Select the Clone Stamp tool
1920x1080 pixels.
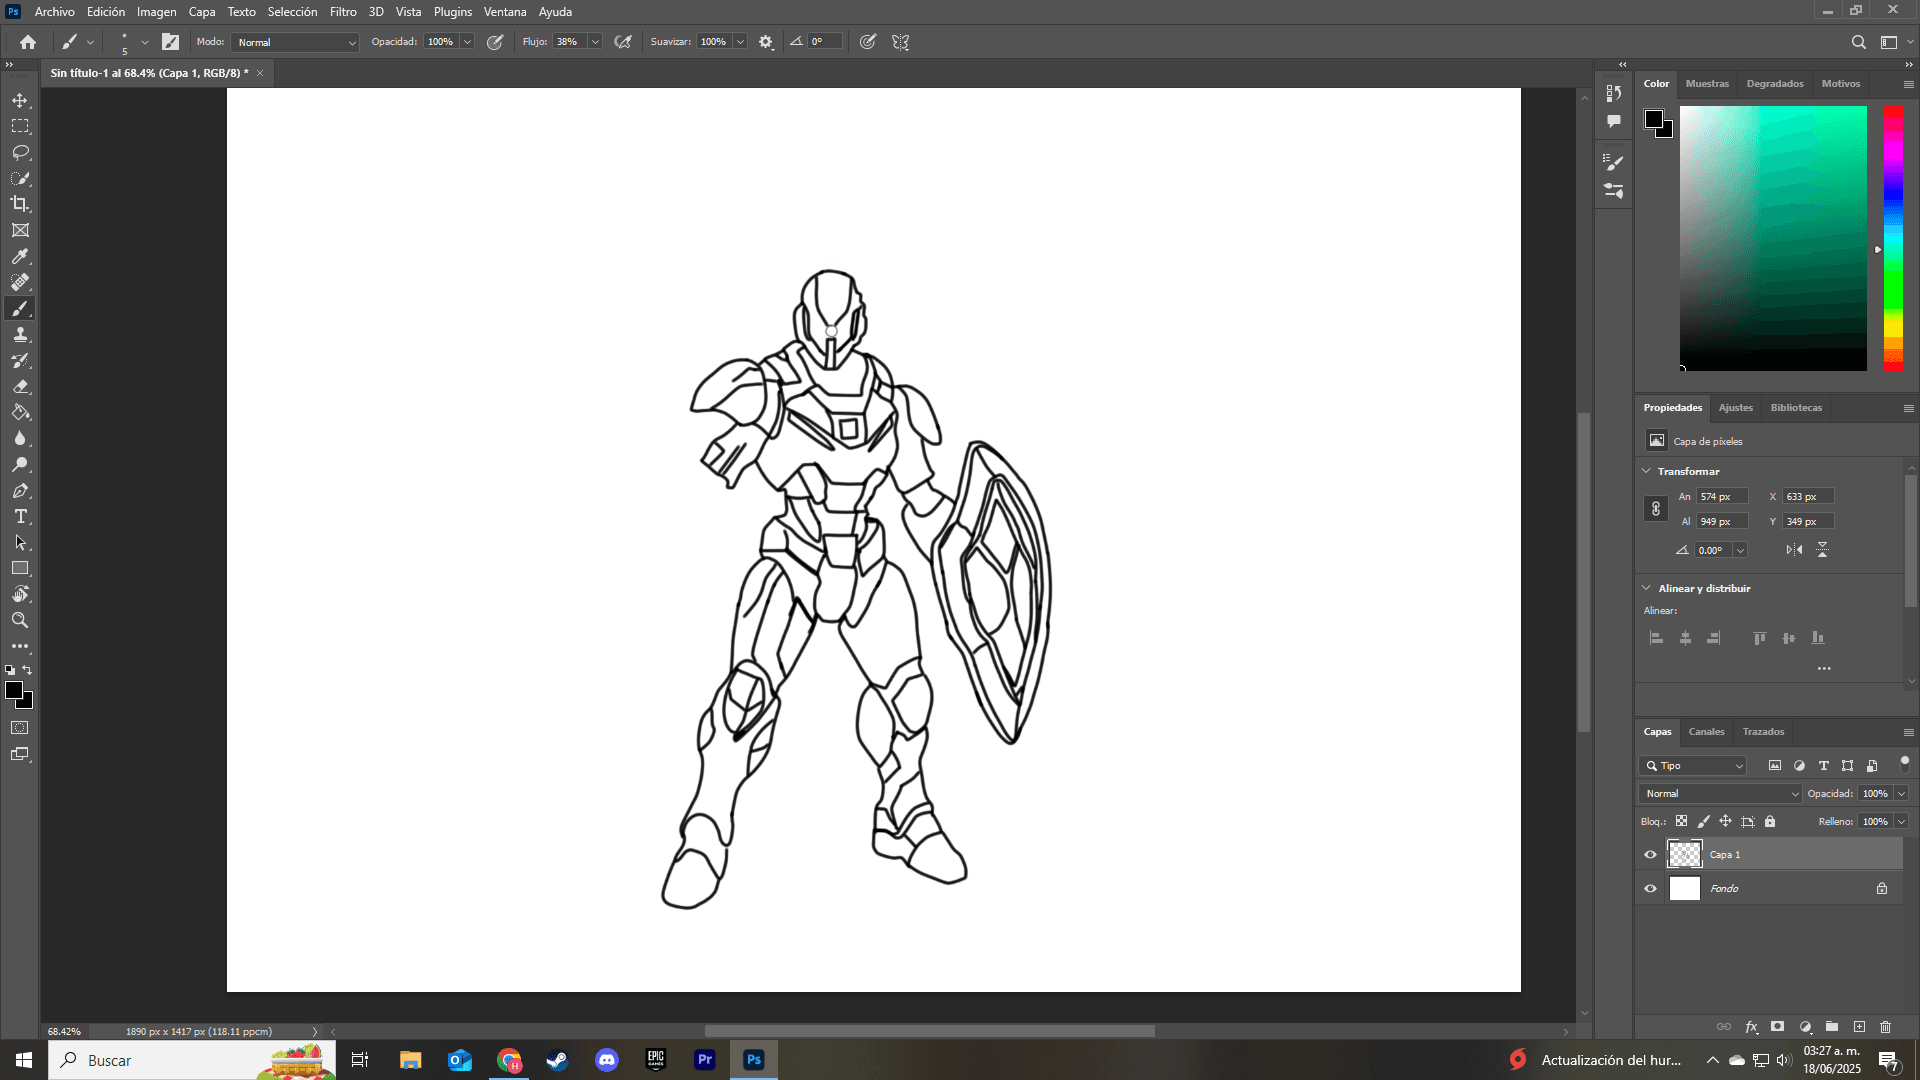[20, 335]
